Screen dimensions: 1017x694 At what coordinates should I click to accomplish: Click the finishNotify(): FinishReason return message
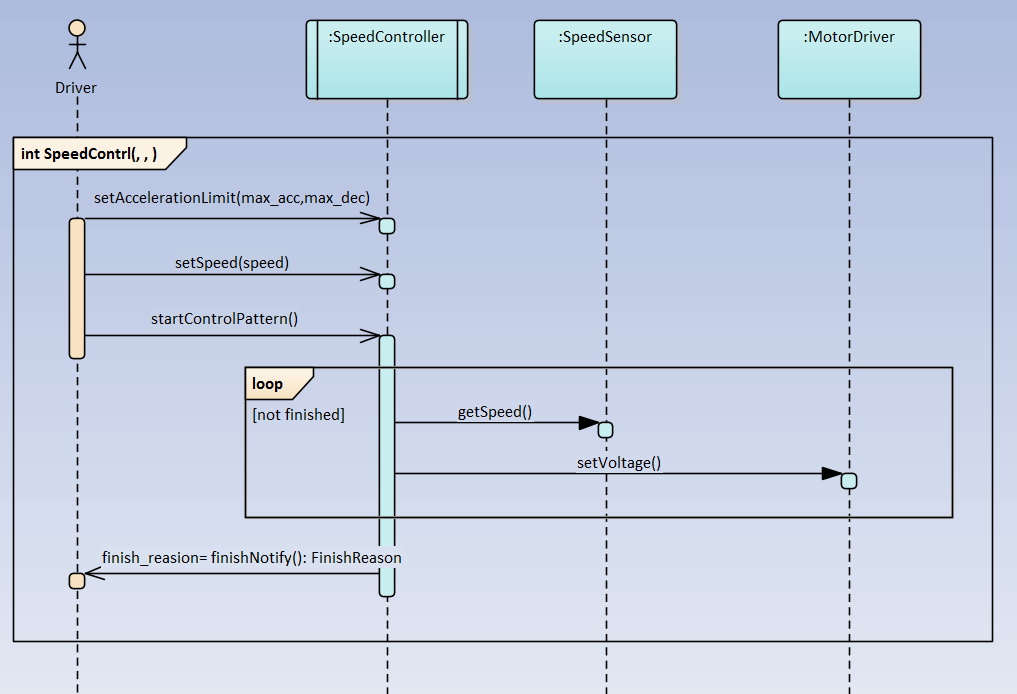tap(252, 558)
